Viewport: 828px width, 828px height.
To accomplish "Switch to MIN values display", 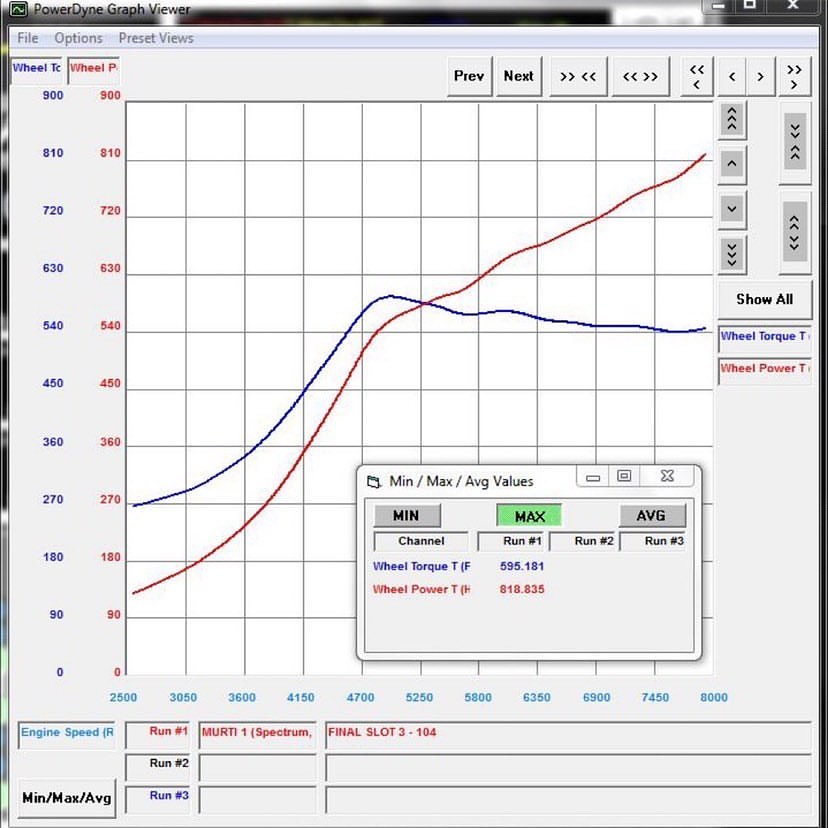I will [x=405, y=516].
